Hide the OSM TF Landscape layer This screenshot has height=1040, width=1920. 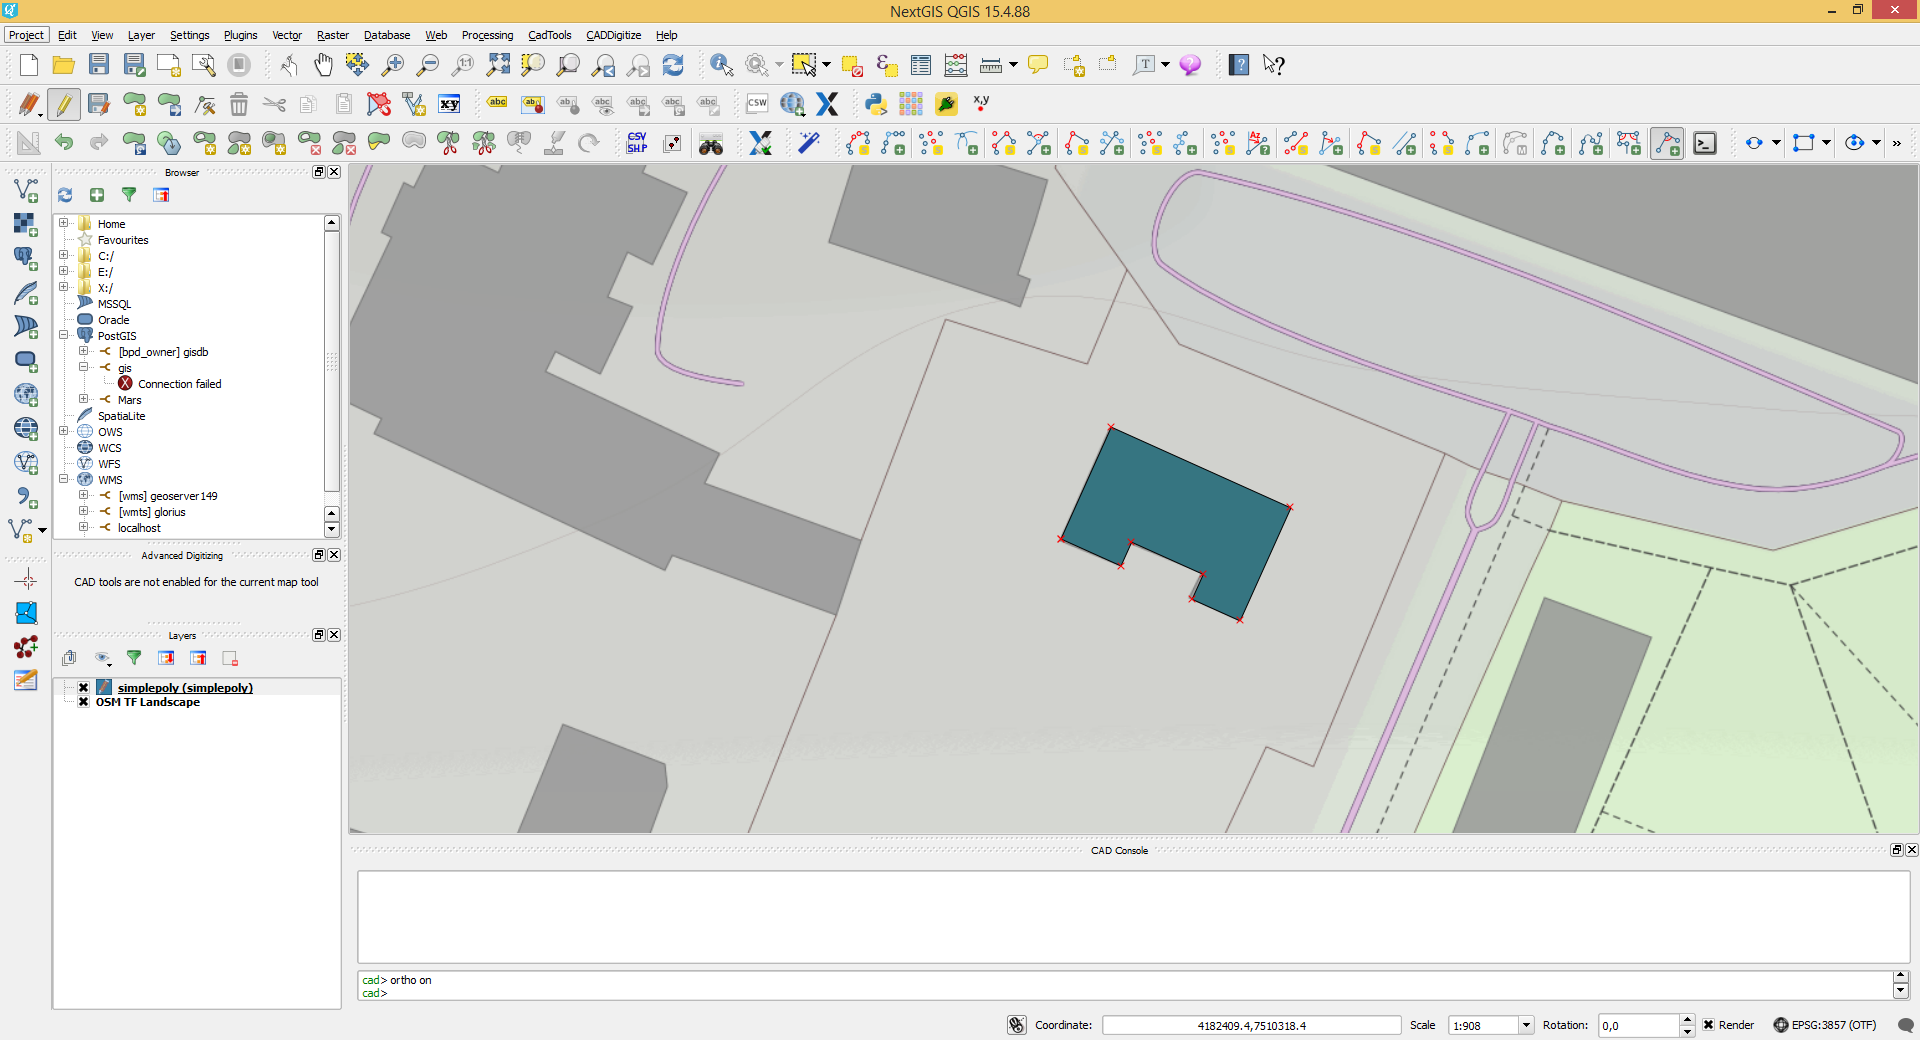click(84, 702)
